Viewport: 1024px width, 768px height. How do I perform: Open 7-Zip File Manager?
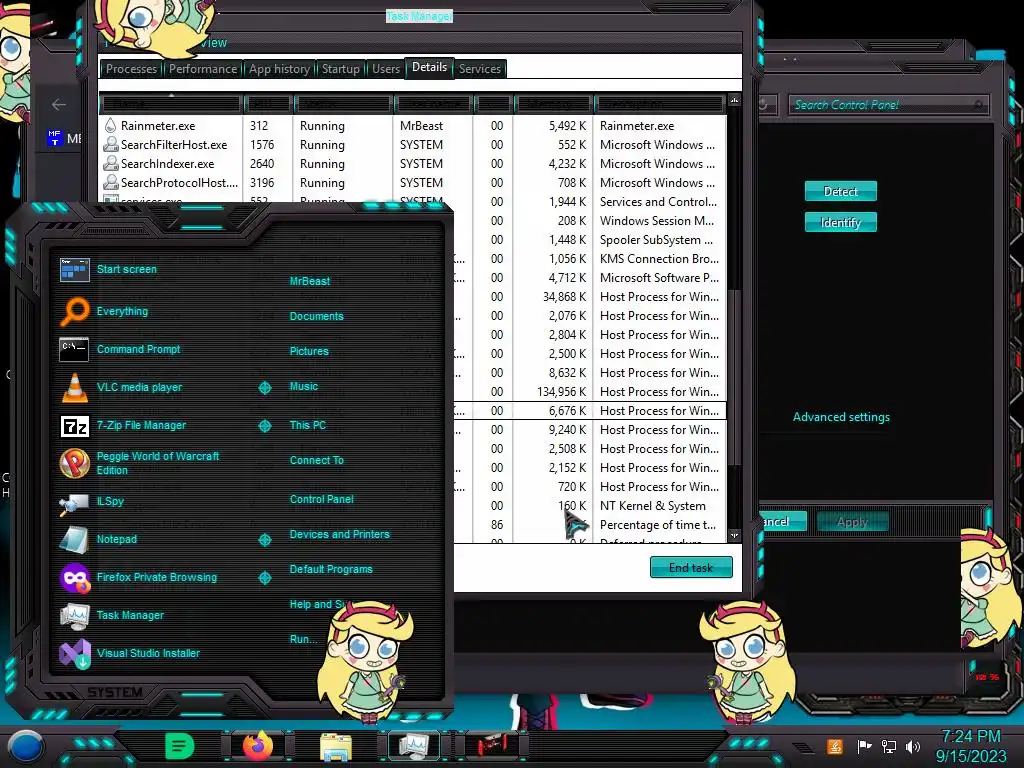coord(74,426)
